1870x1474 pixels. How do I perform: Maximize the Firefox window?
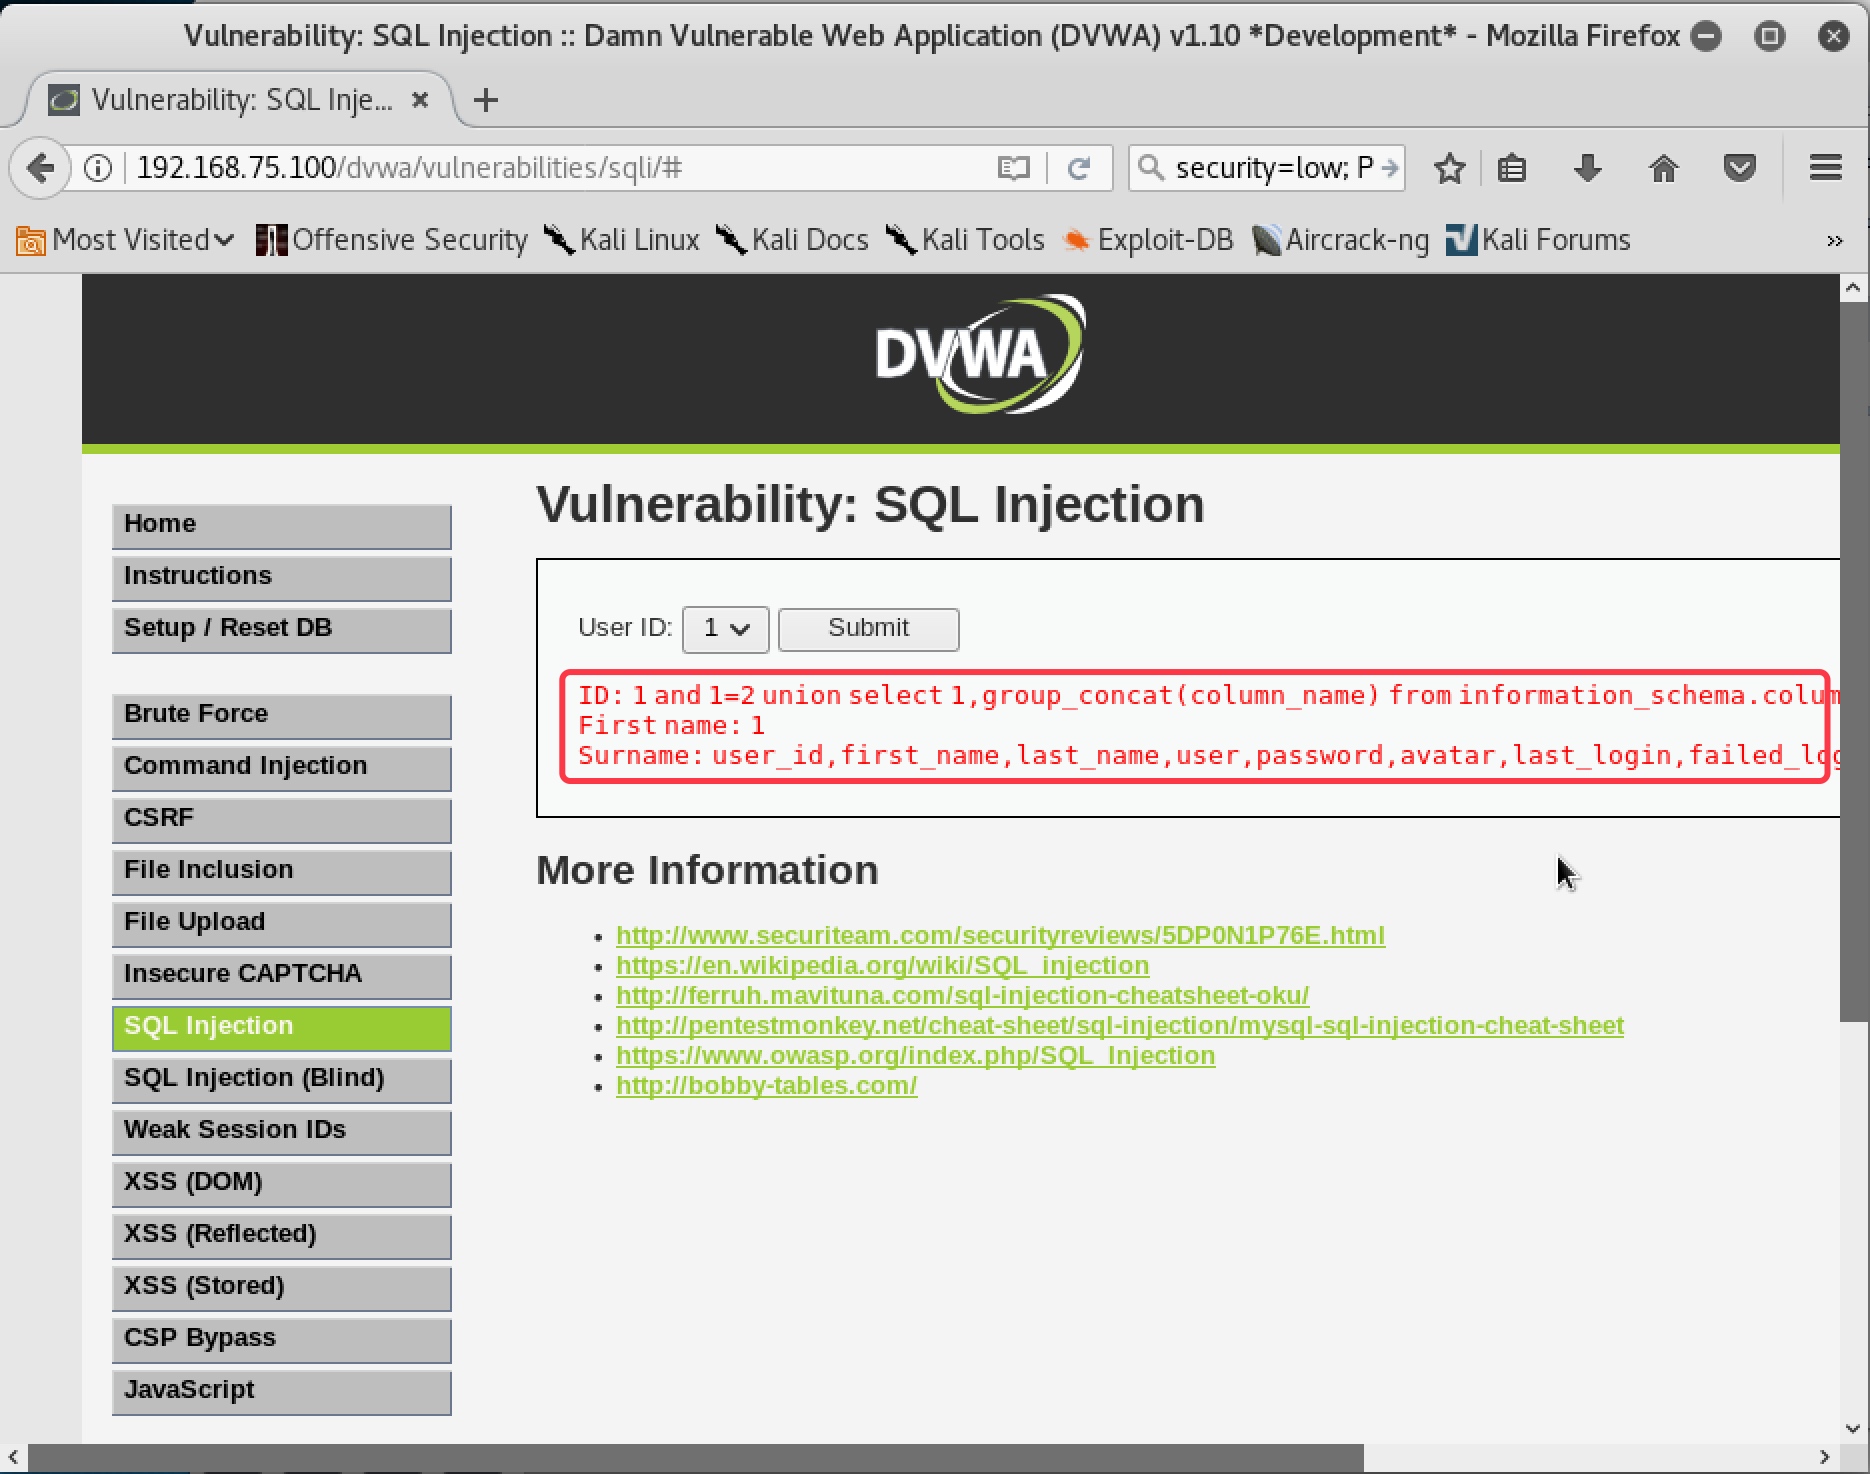(x=1769, y=37)
